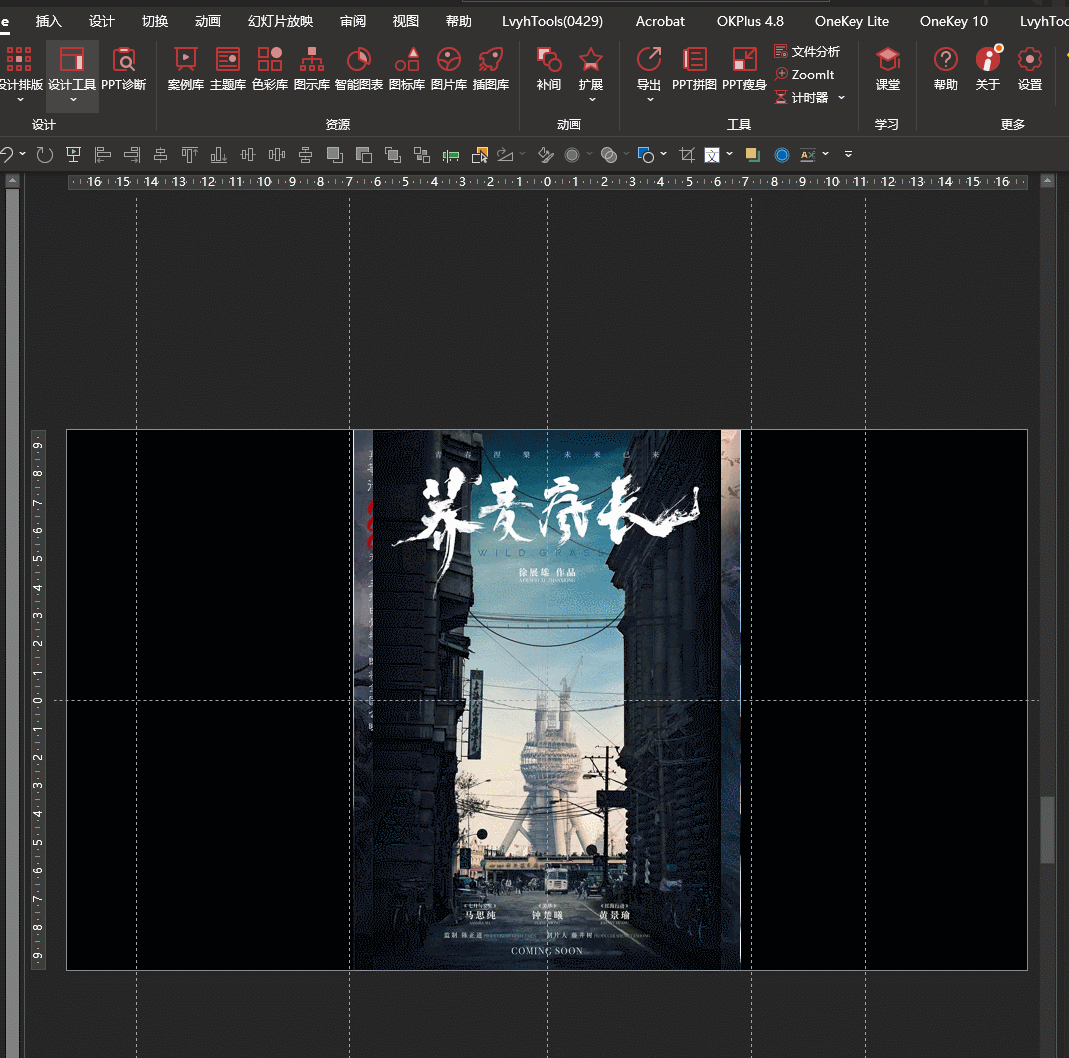
Task: Align selected objects left
Action: point(103,155)
